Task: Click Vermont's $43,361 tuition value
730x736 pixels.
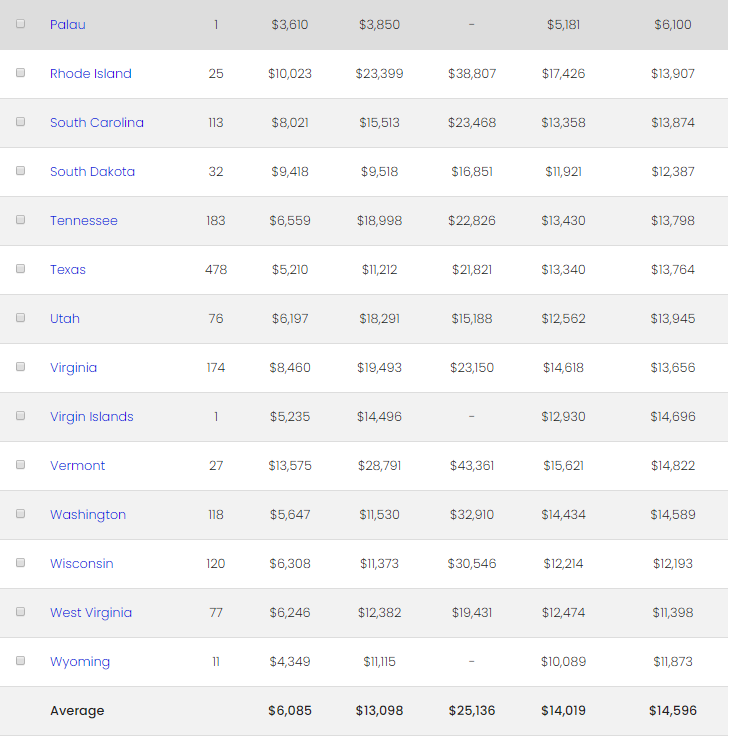Action: (471, 465)
